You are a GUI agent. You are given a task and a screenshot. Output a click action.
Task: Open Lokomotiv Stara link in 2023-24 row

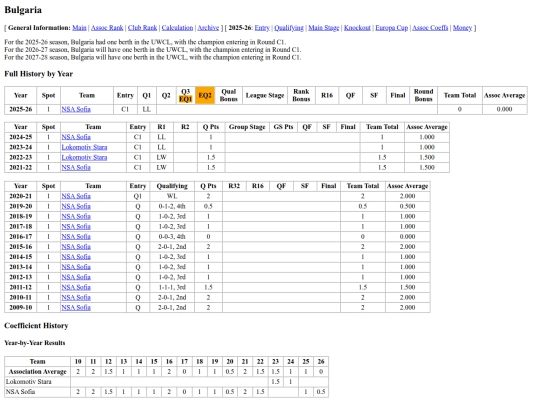[84, 147]
